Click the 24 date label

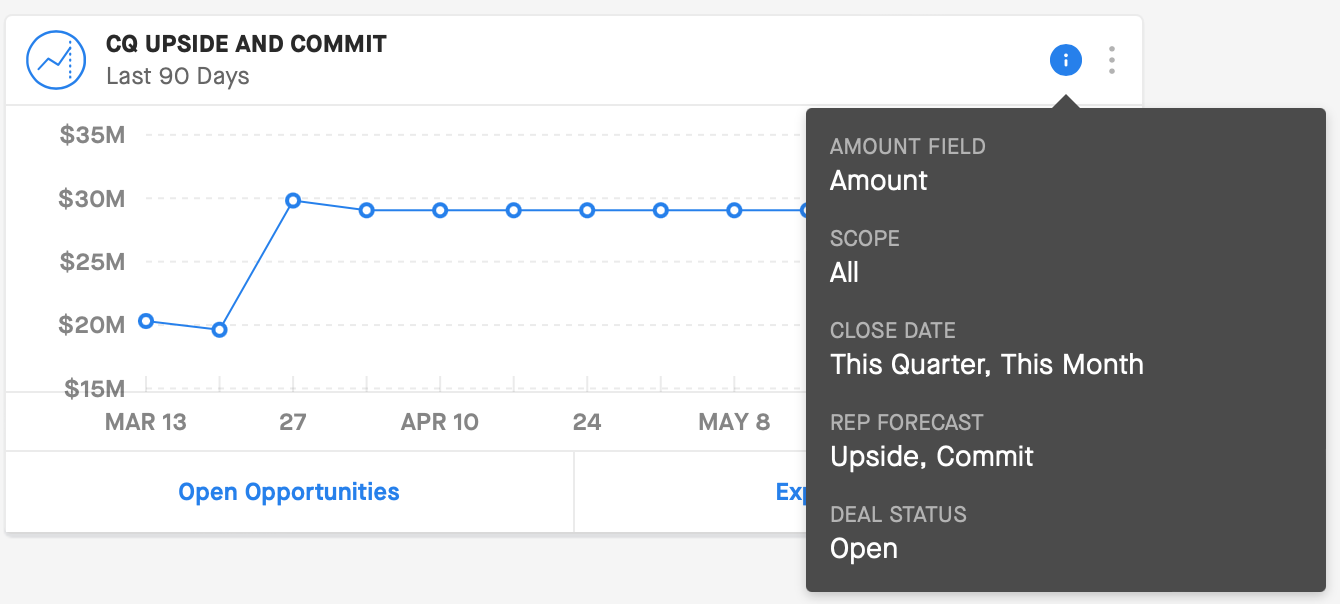587,422
